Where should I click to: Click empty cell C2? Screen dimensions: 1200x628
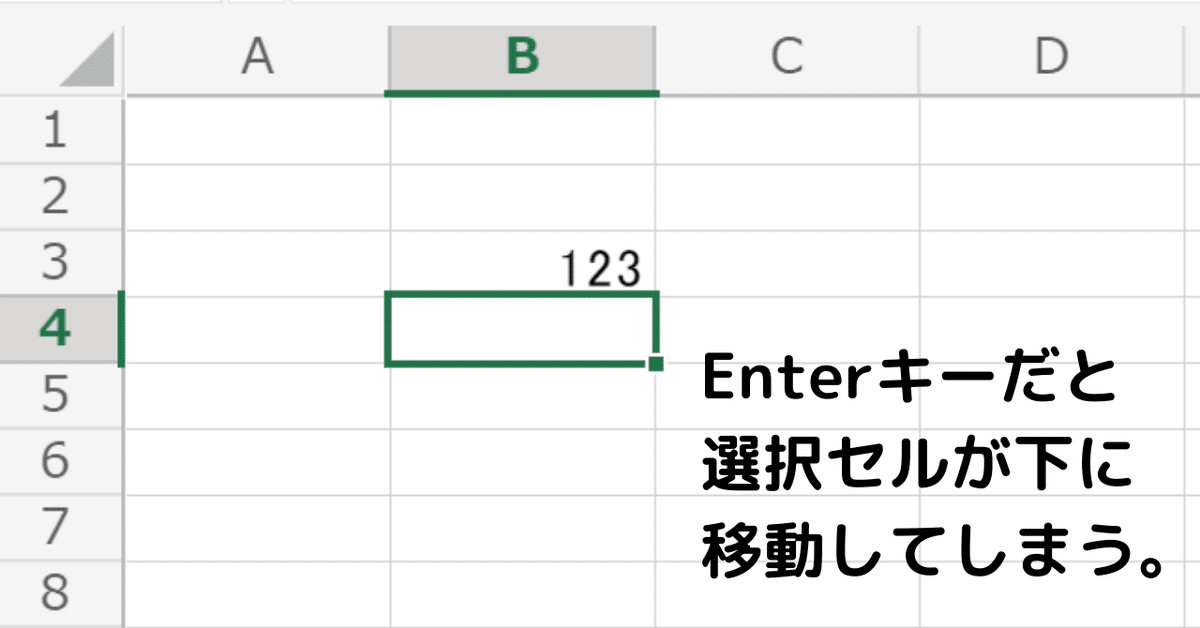pos(787,198)
